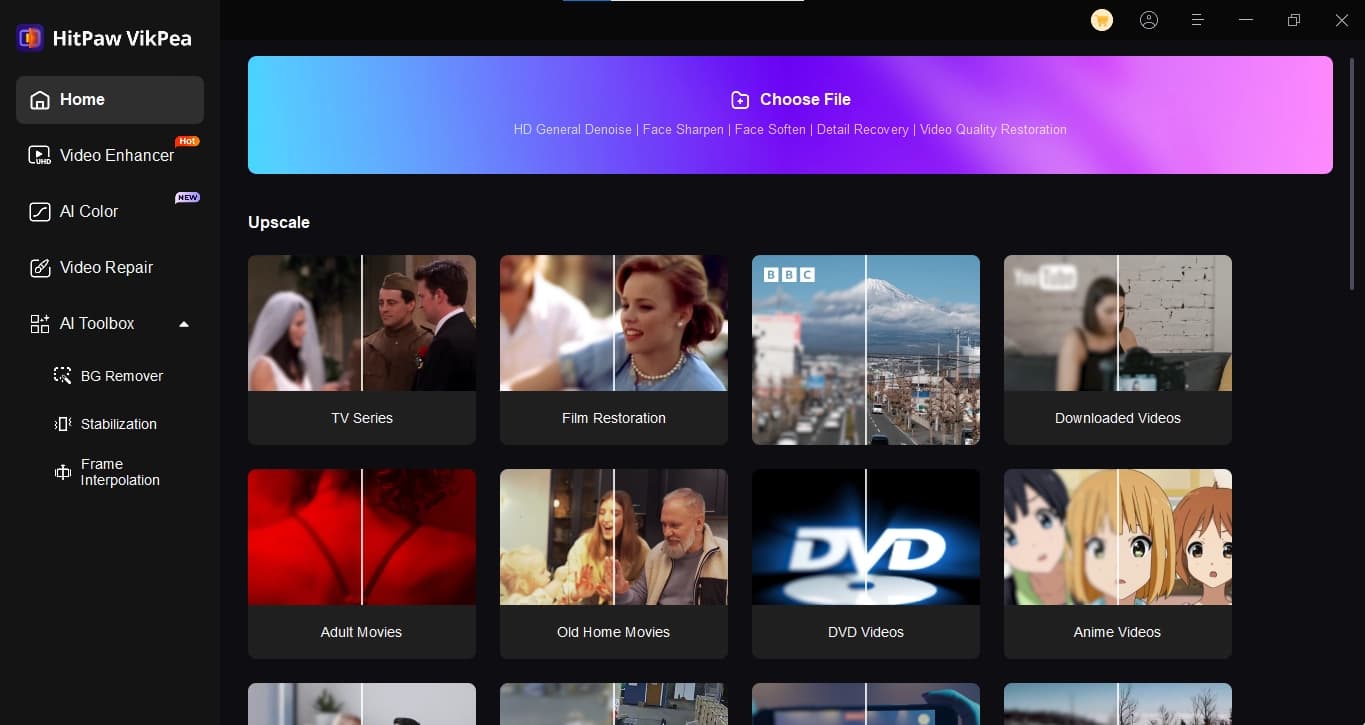The height and width of the screenshot is (725, 1365).
Task: Collapse the AI Toolbox section arrow
Action: pos(184,324)
